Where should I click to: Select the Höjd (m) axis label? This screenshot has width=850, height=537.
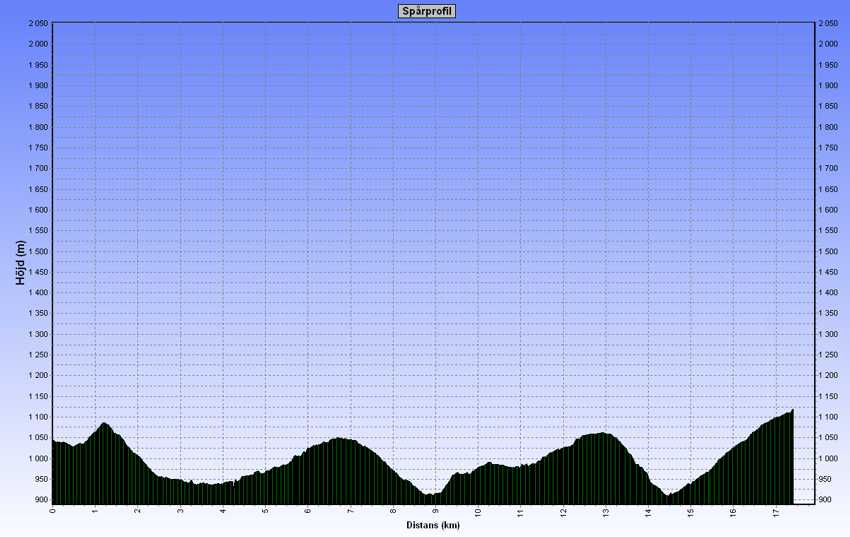coord(21,263)
